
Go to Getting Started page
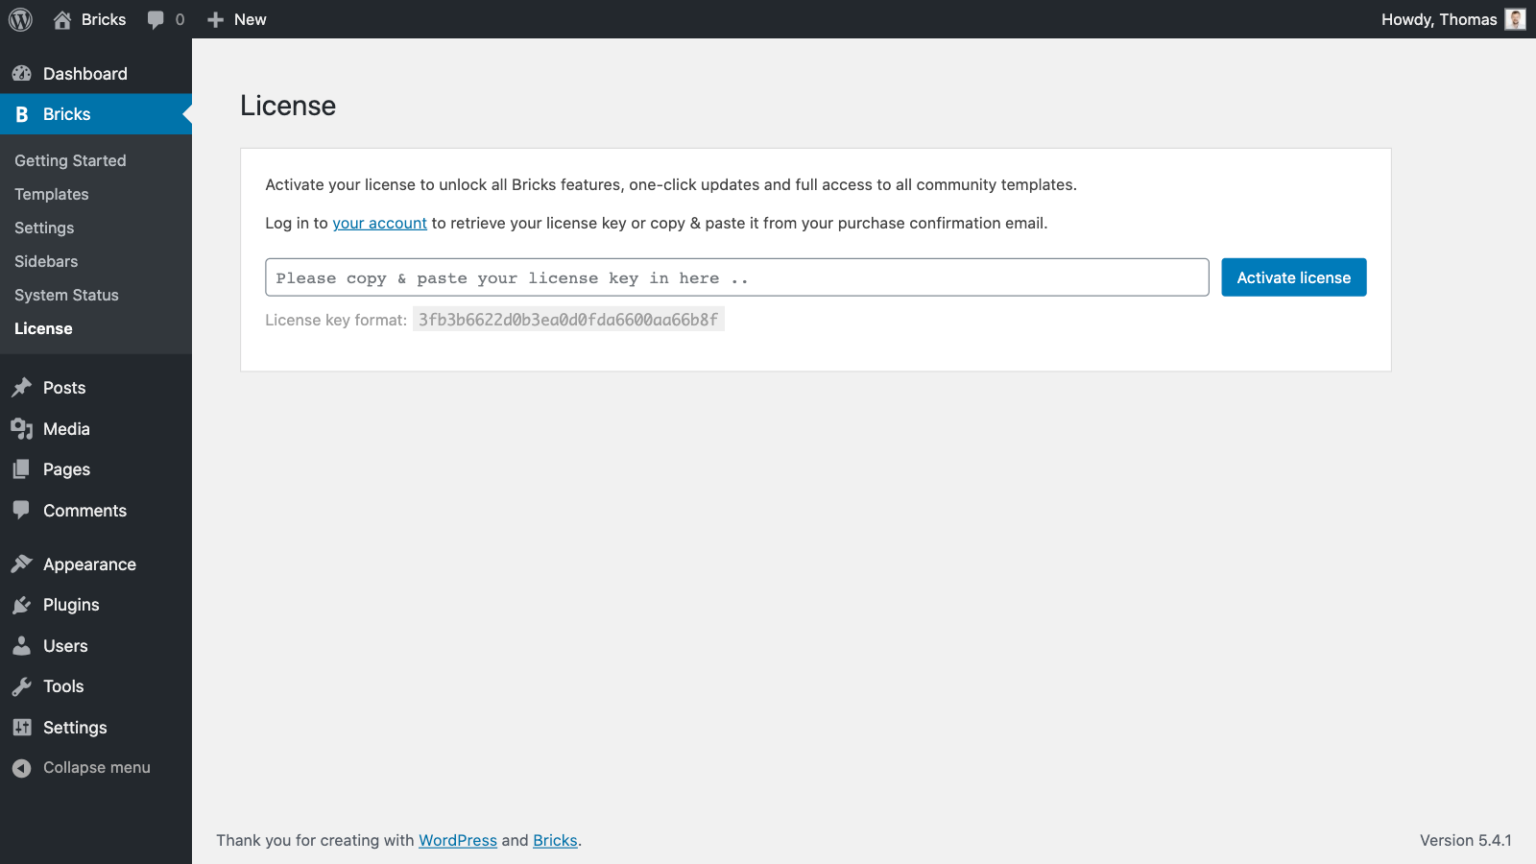(70, 161)
